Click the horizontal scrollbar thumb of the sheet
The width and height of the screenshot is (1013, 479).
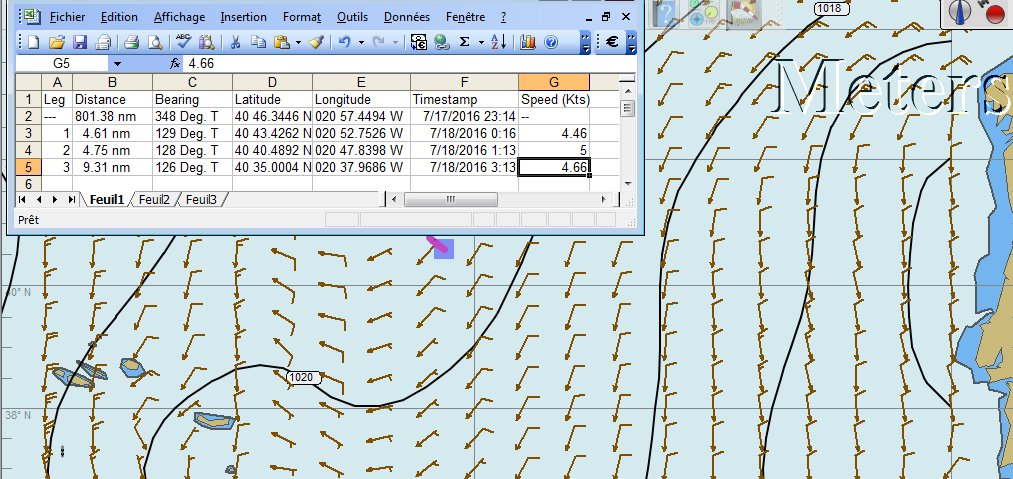coord(450,199)
